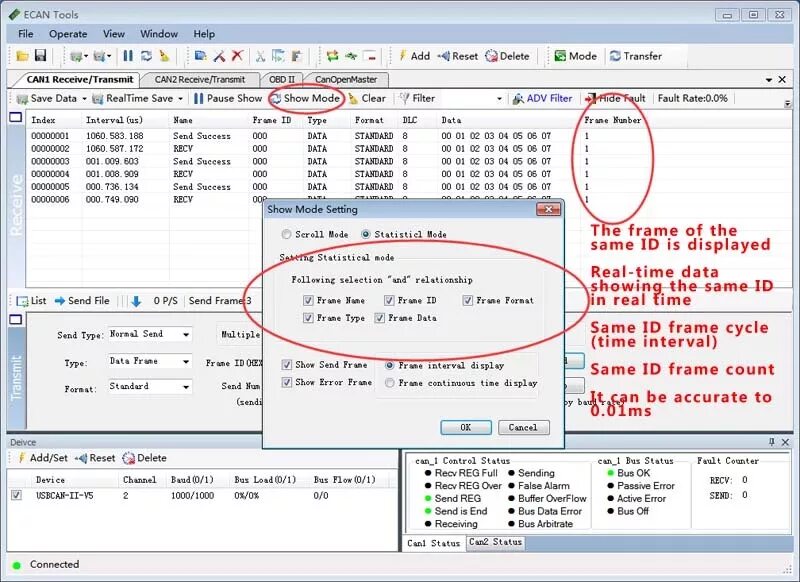Click the Send File button
Image resolution: width=800 pixels, height=582 pixels.
(x=82, y=301)
